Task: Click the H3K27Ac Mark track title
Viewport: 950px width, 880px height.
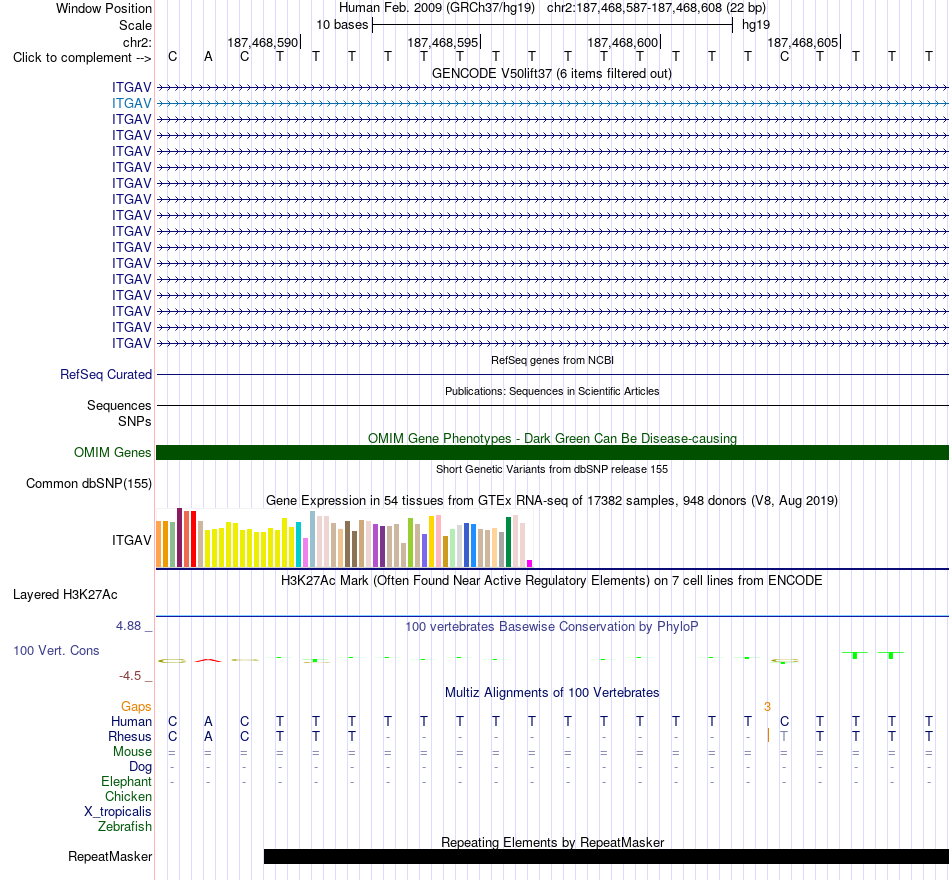Action: (551, 581)
